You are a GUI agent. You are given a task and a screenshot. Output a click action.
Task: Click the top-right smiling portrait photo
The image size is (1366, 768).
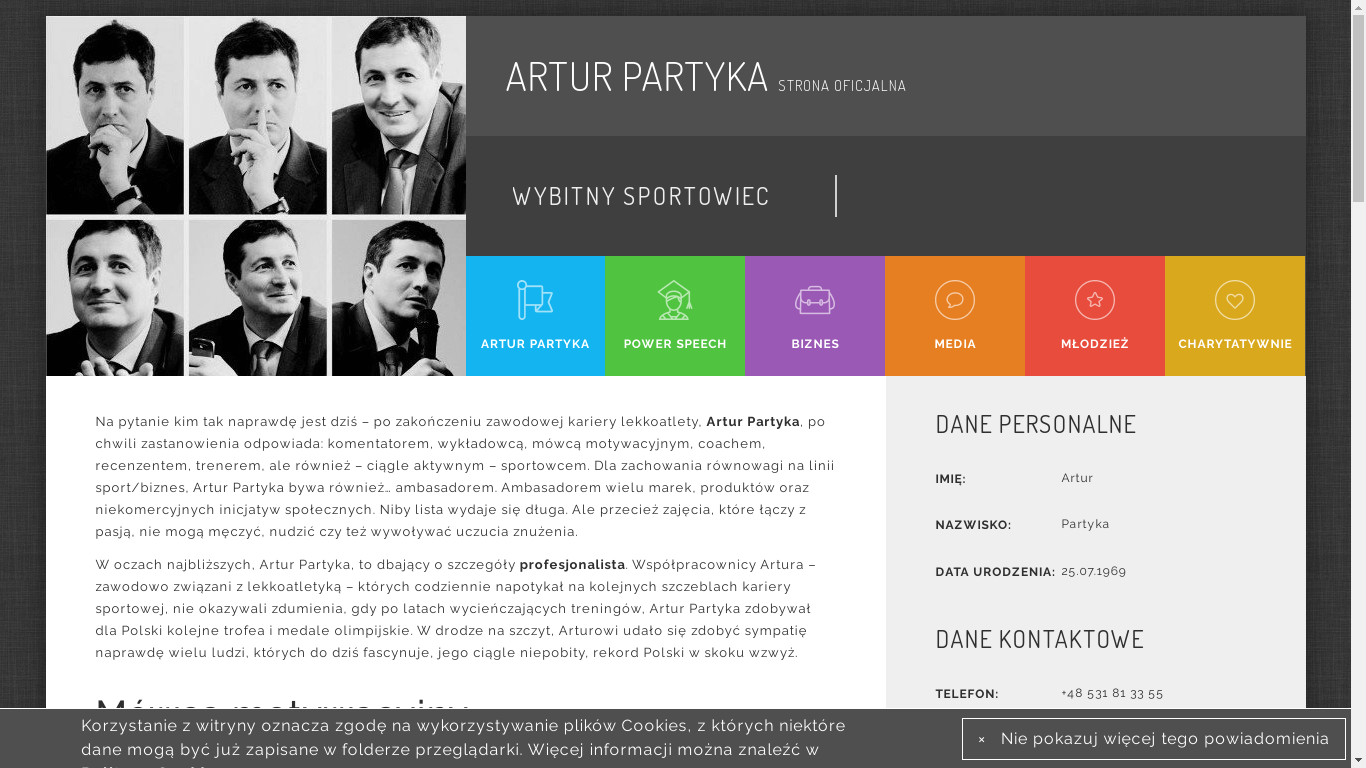[398, 116]
